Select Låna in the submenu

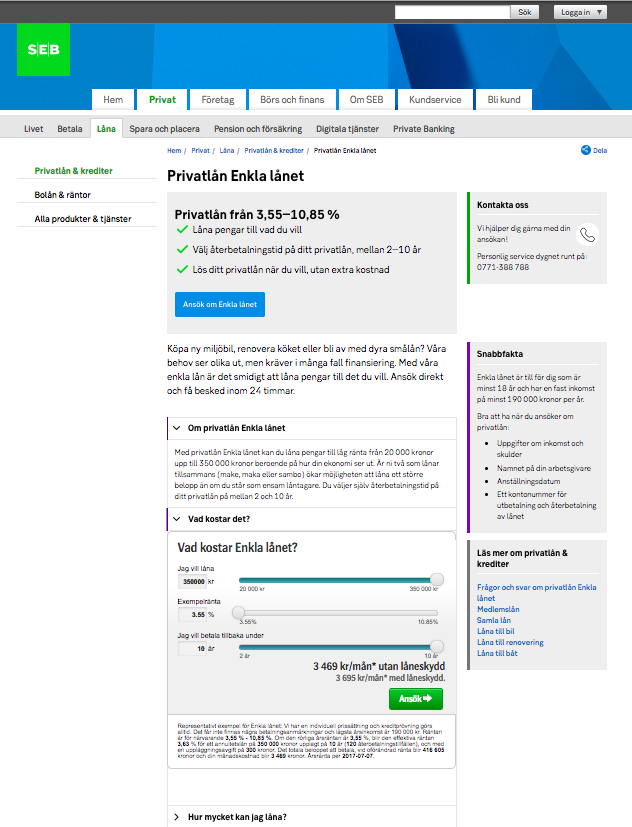click(x=106, y=129)
